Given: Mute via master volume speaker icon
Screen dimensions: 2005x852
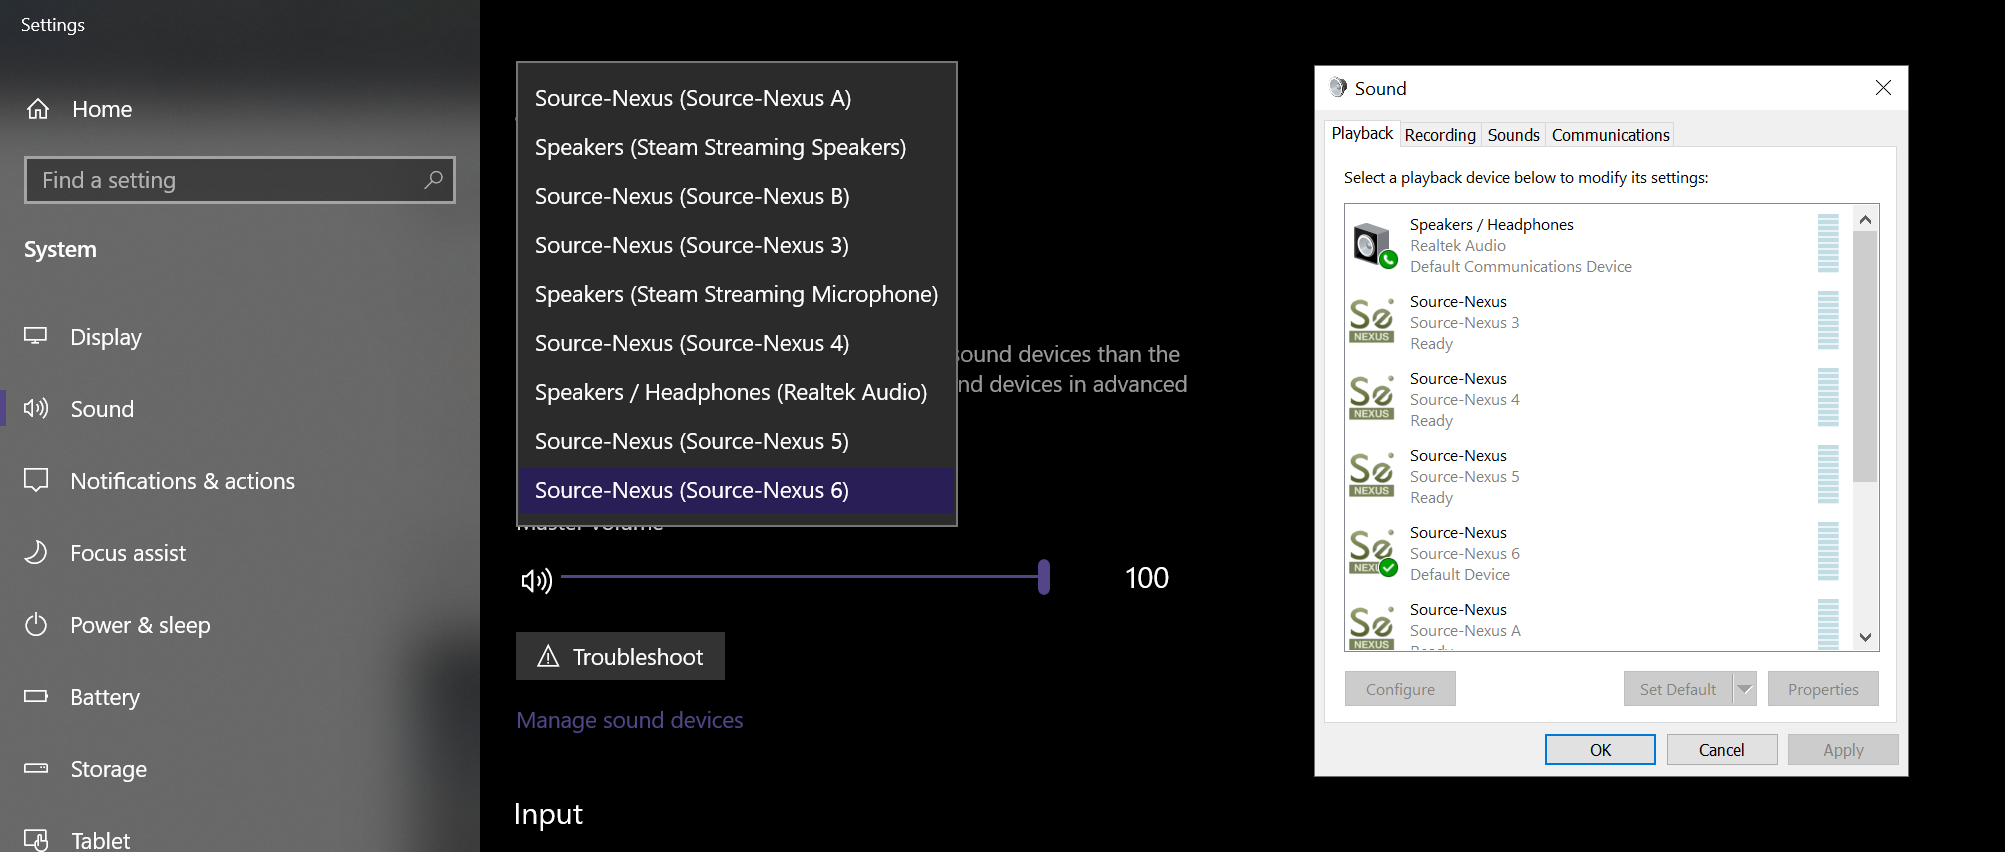Looking at the screenshot, I should (537, 580).
